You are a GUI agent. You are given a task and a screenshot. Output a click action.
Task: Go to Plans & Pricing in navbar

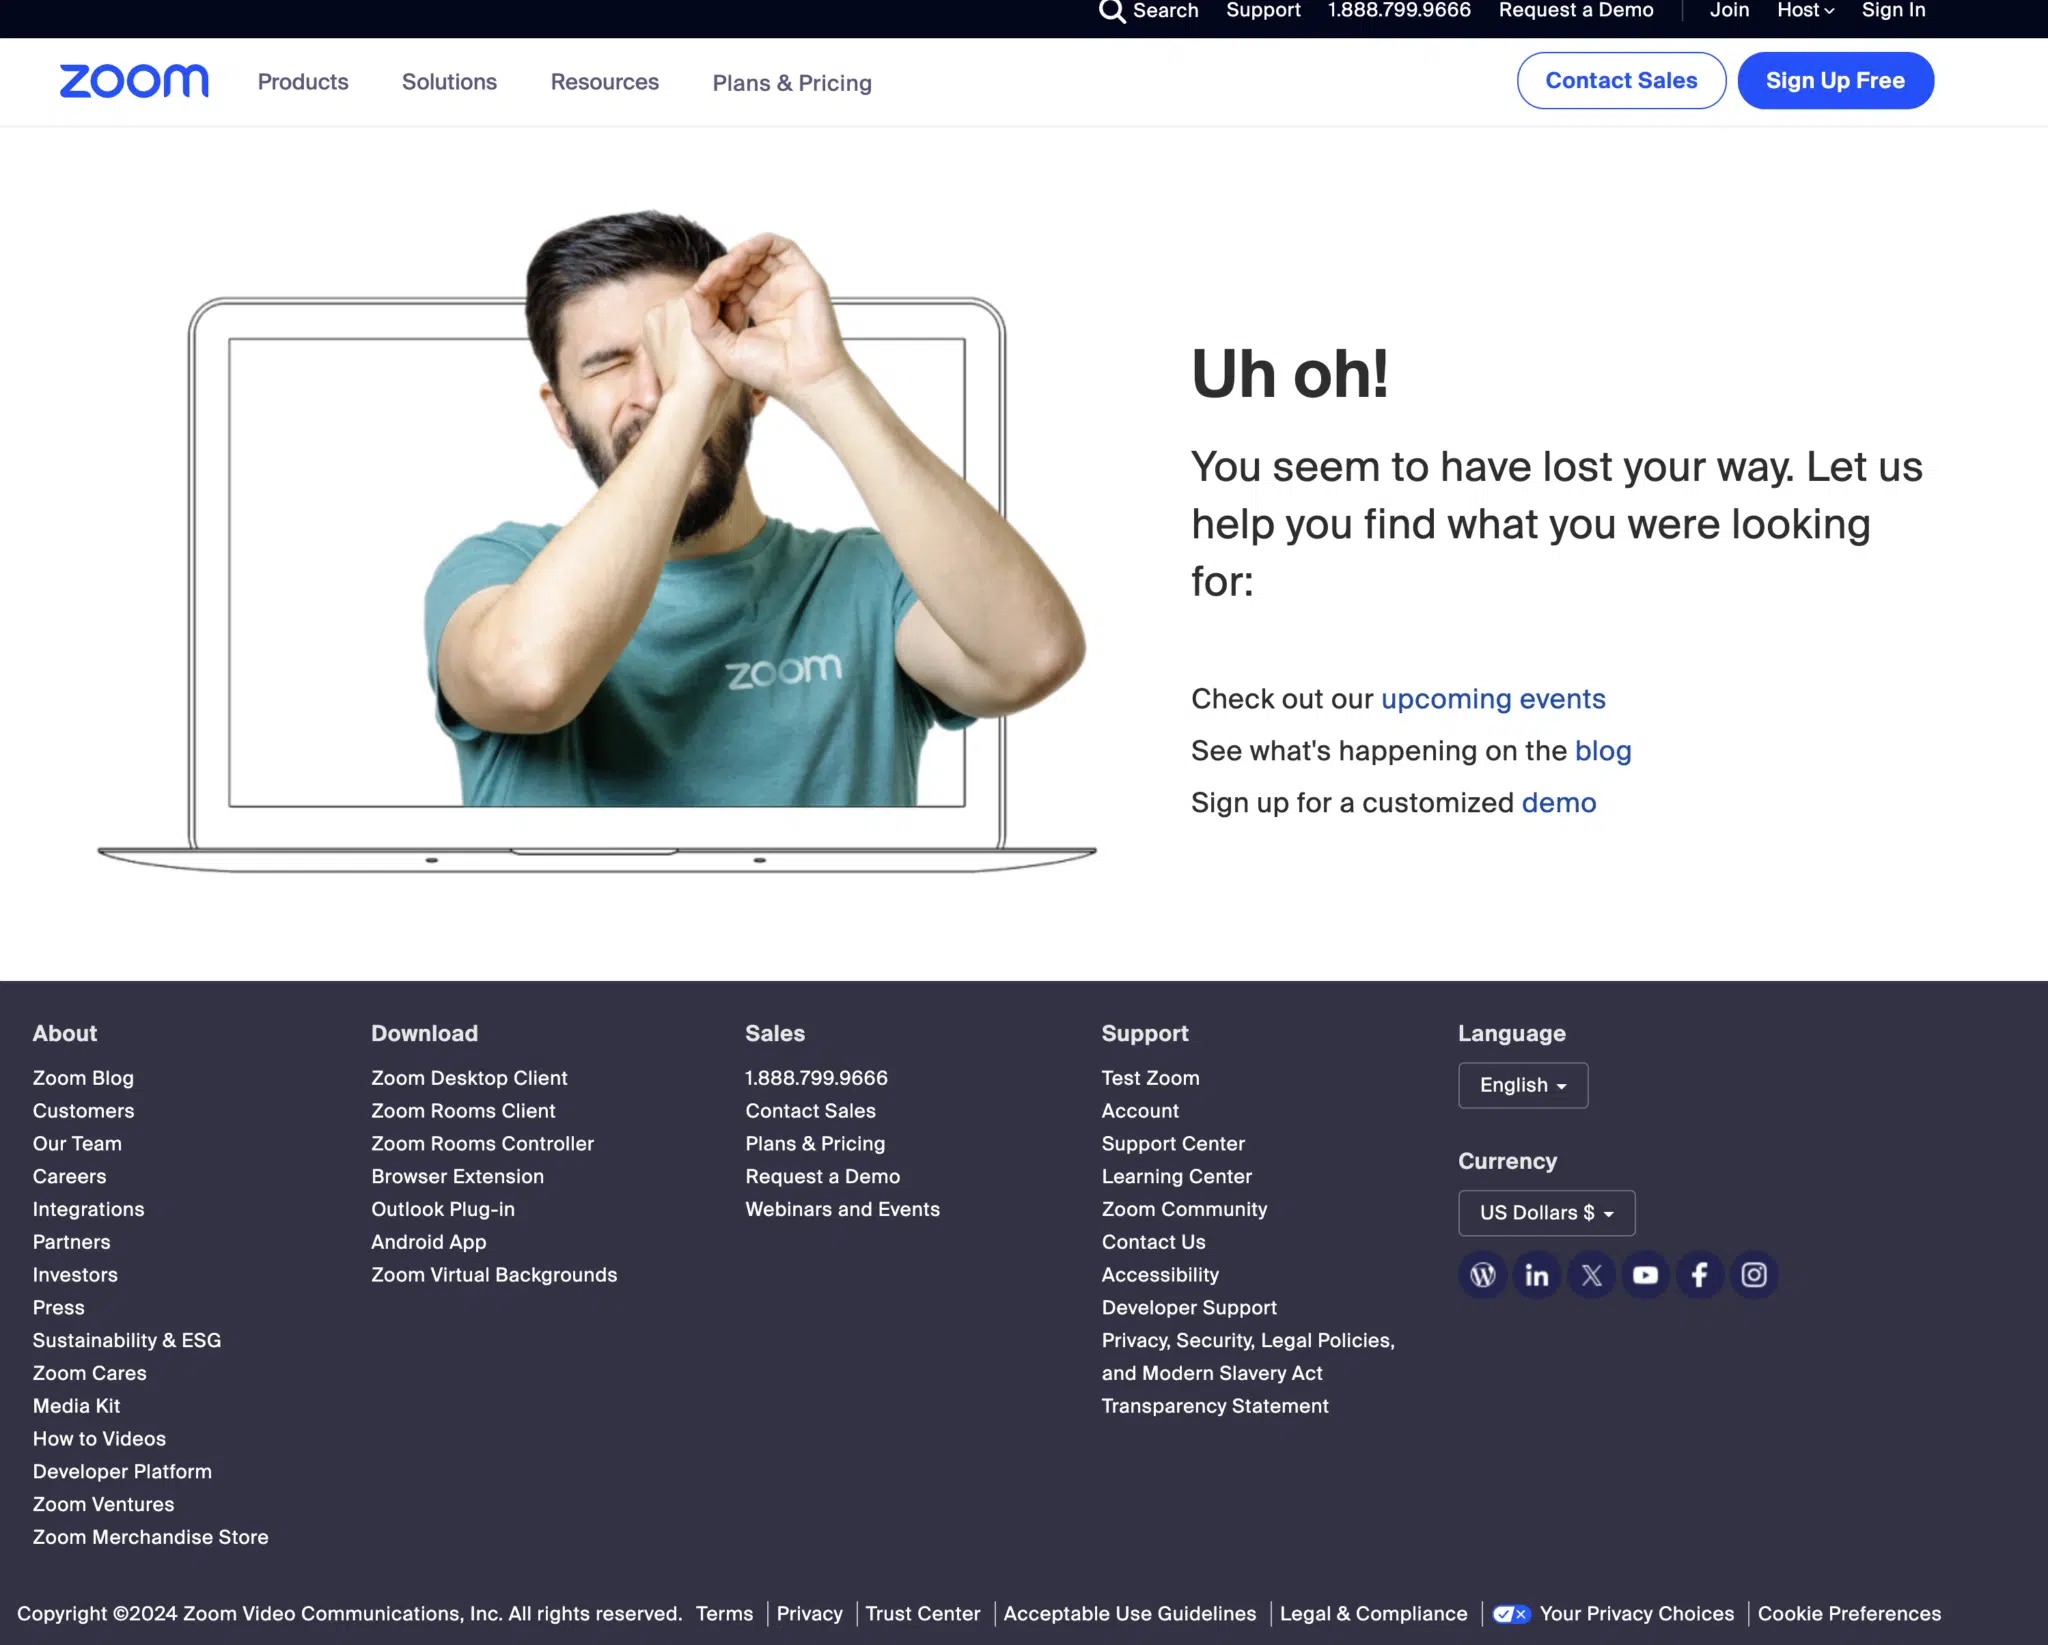point(792,83)
